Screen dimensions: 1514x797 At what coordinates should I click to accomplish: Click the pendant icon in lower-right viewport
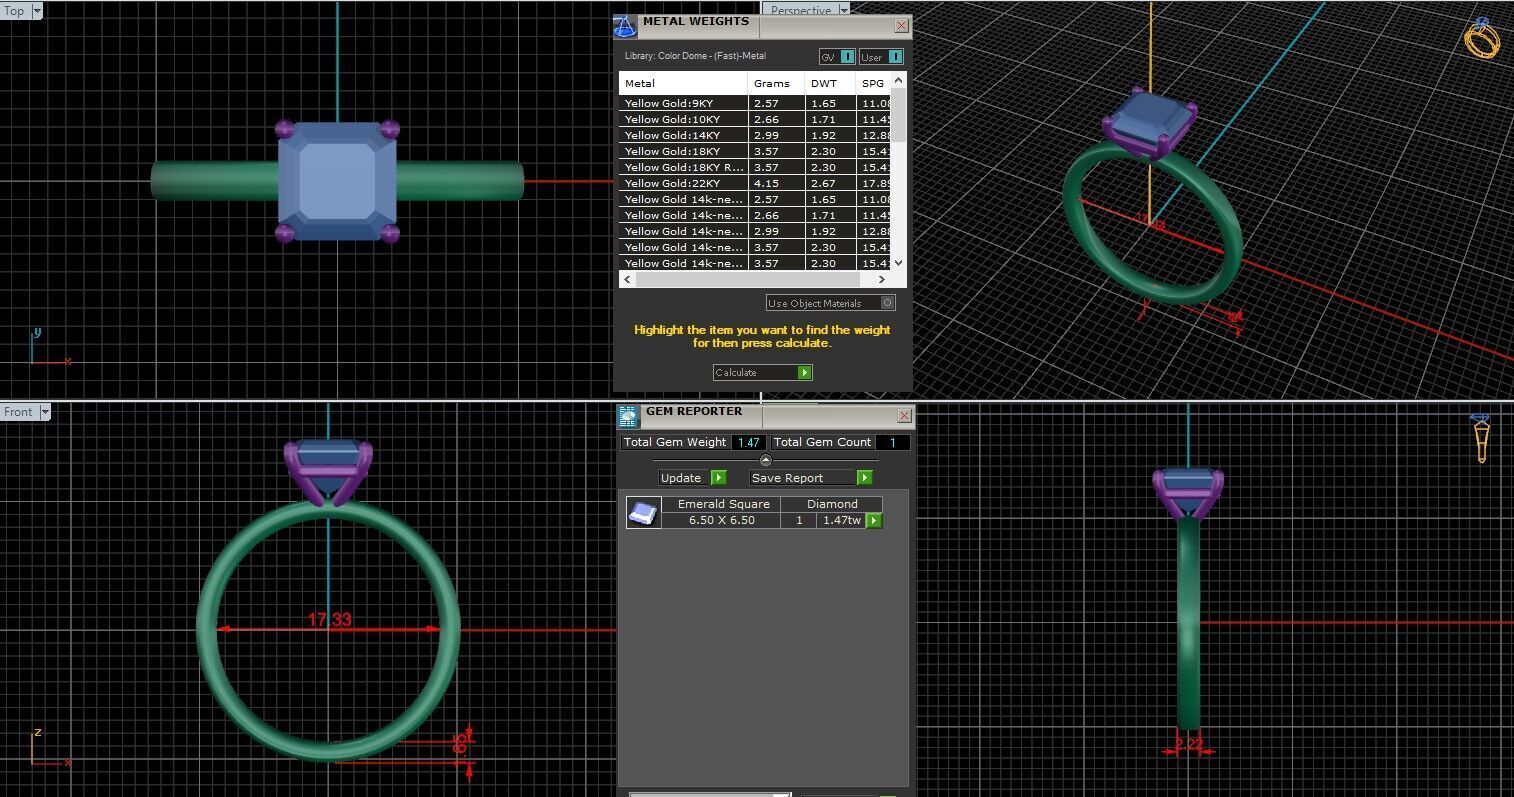click(x=1481, y=438)
